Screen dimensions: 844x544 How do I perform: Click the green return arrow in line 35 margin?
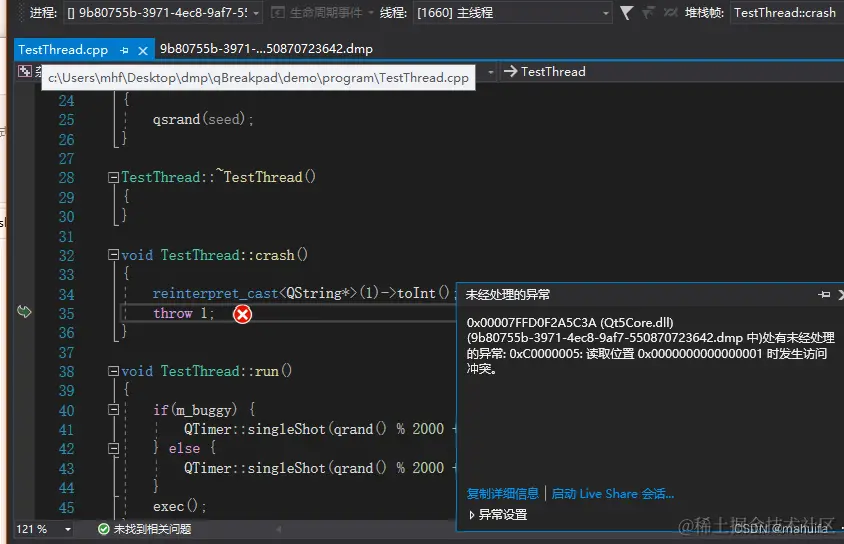(x=24, y=312)
